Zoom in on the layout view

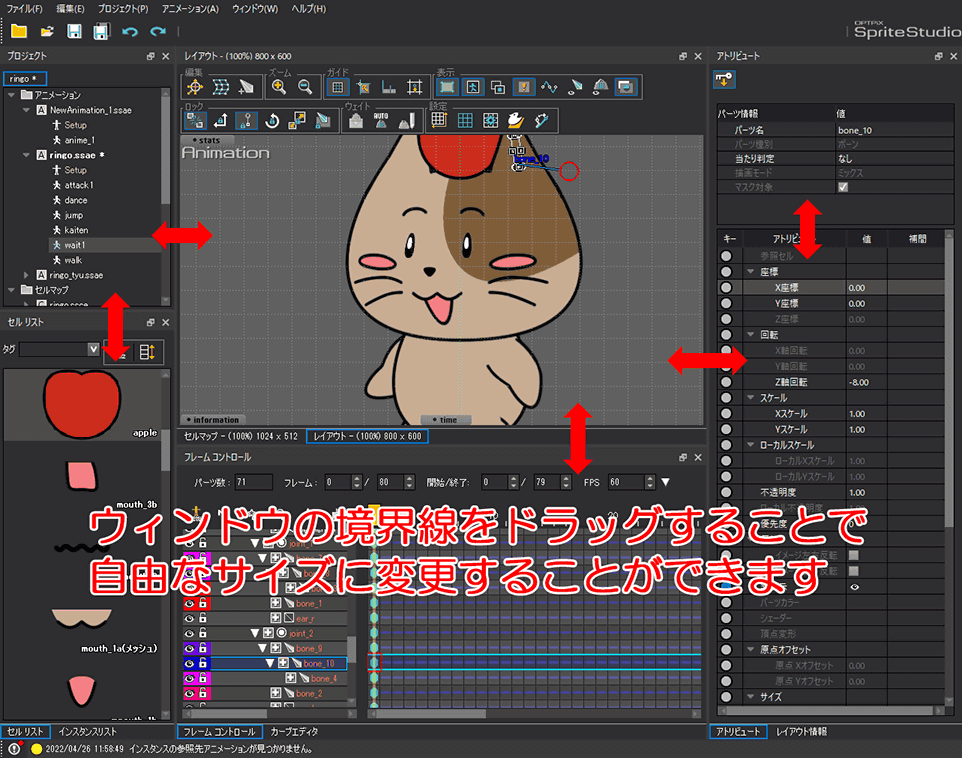pos(279,87)
